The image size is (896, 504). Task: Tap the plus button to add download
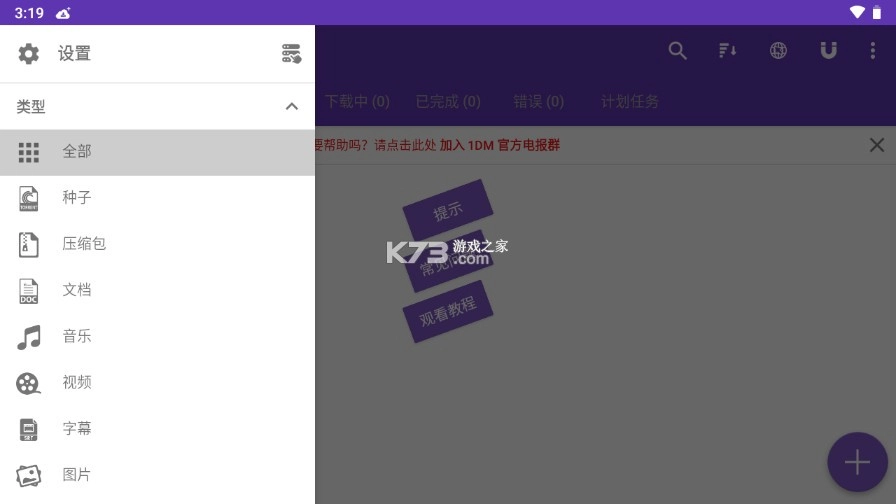point(857,462)
